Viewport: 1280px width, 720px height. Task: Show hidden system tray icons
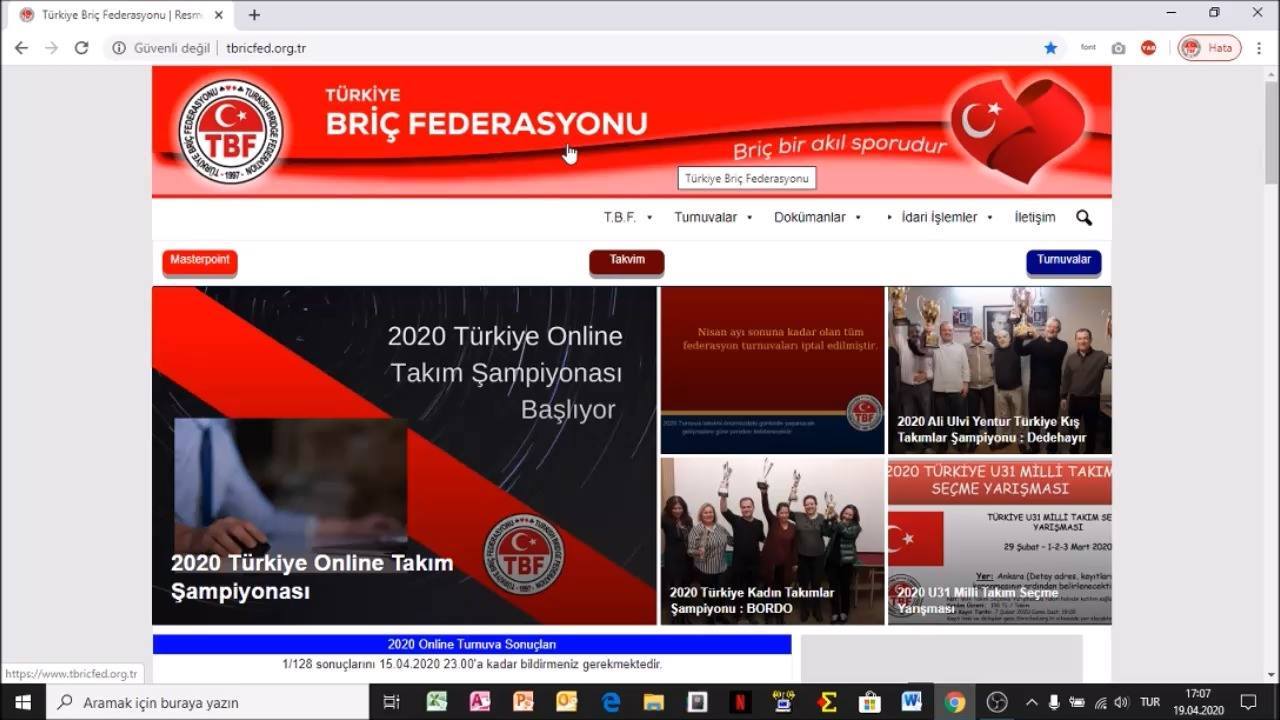[1031, 702]
